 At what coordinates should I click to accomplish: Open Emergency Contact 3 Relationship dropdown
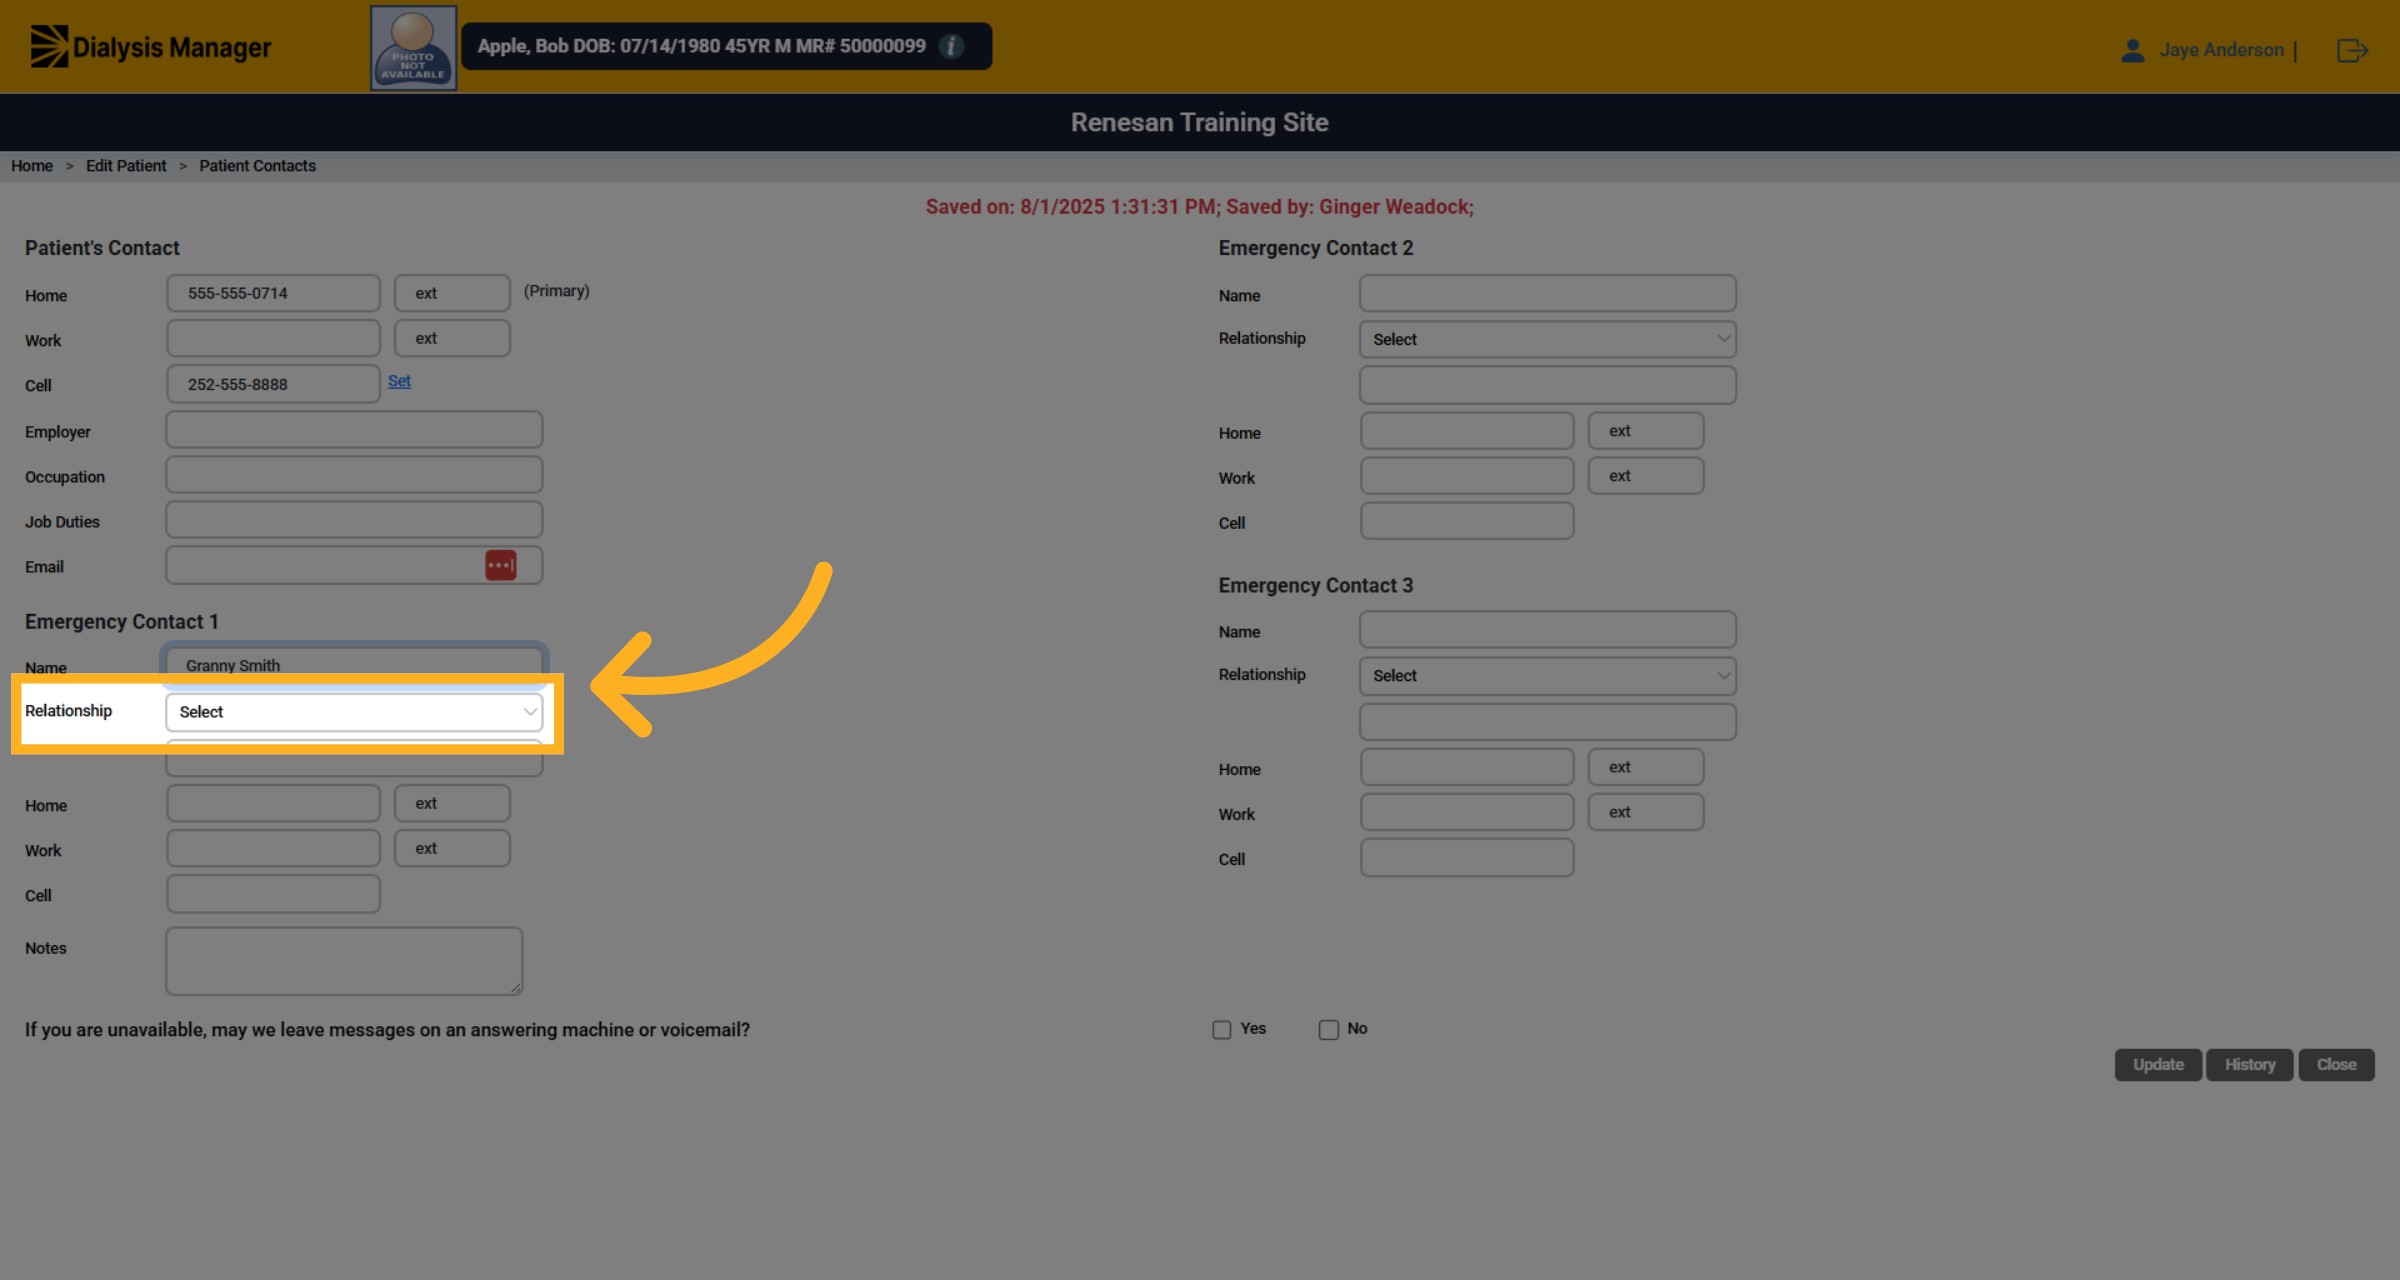[1547, 676]
